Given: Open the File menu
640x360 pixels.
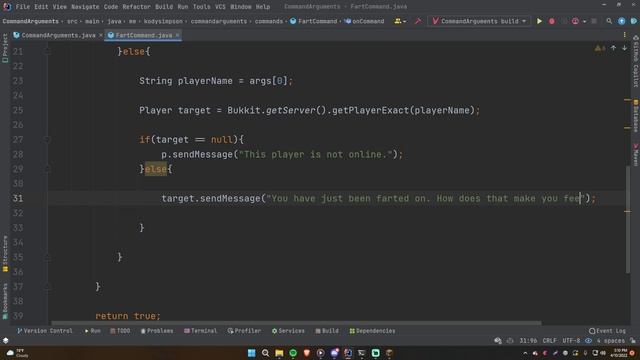Looking at the screenshot, I should click(x=22, y=7).
